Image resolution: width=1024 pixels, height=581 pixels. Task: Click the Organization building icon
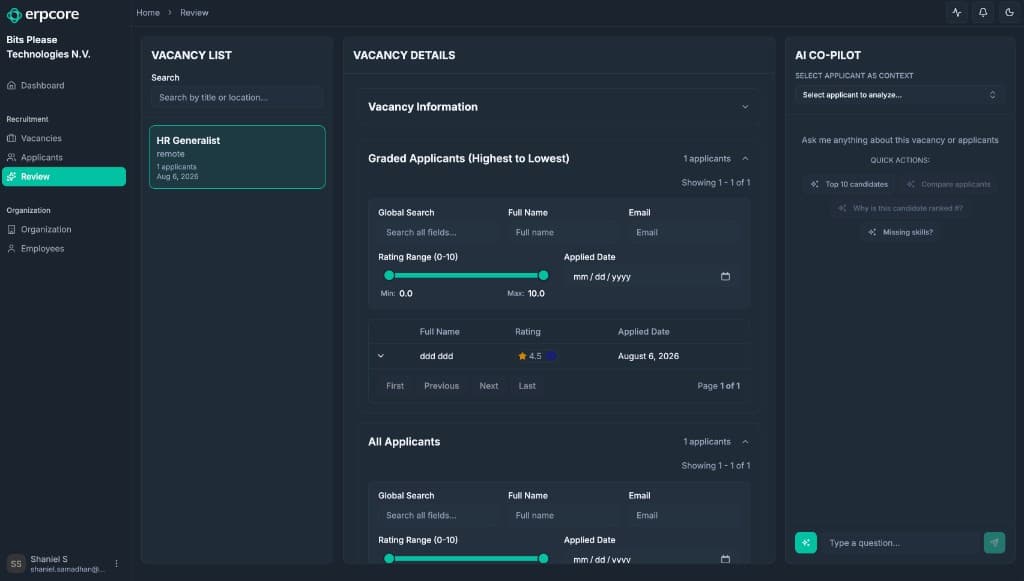pos(11,229)
